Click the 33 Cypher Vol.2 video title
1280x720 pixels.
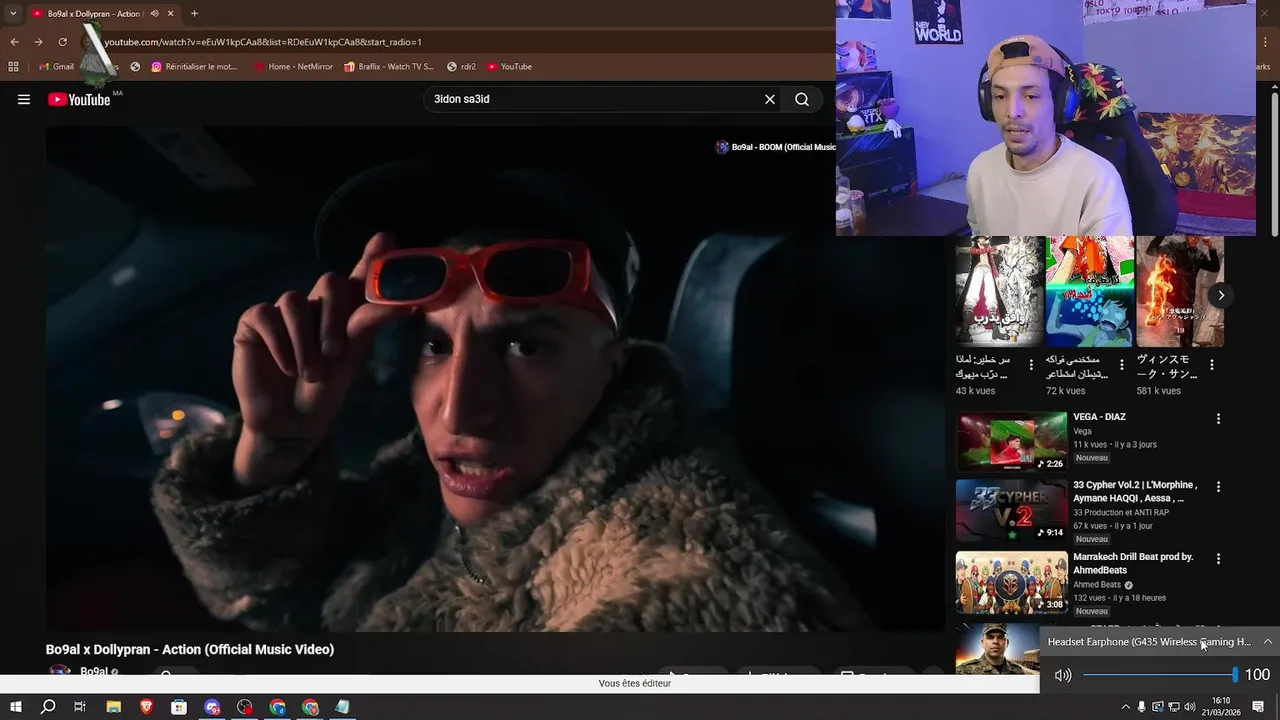[x=1135, y=491]
